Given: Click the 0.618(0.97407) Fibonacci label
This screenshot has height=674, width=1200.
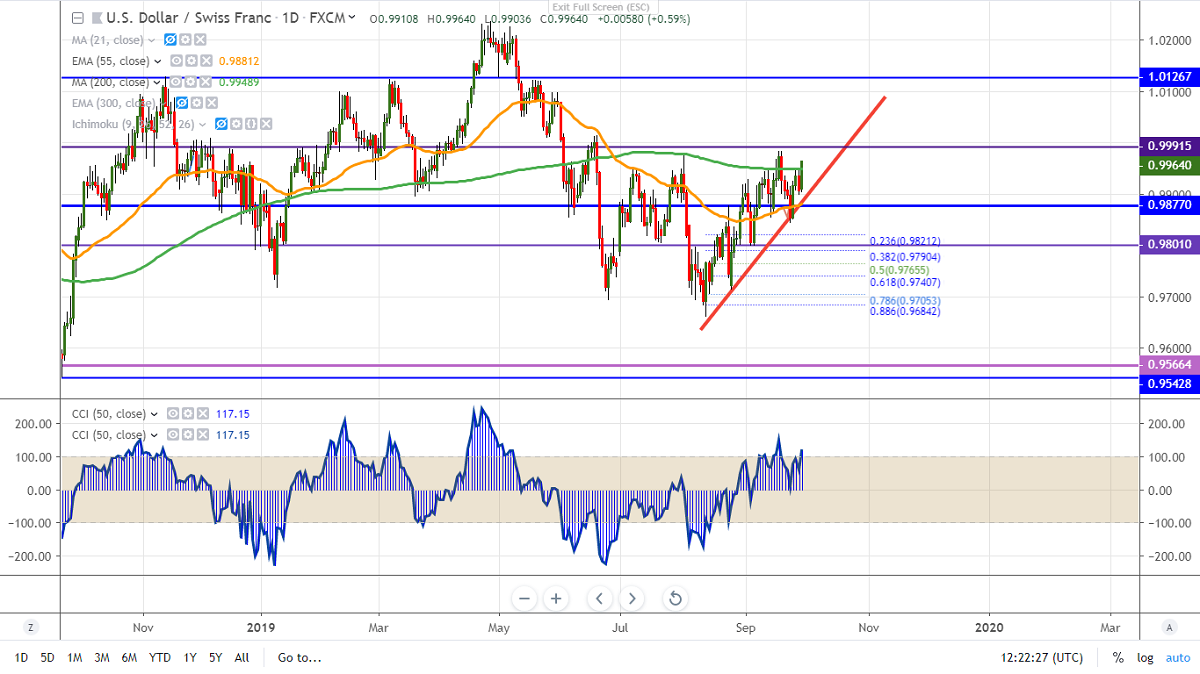Looking at the screenshot, I should (x=906, y=283).
